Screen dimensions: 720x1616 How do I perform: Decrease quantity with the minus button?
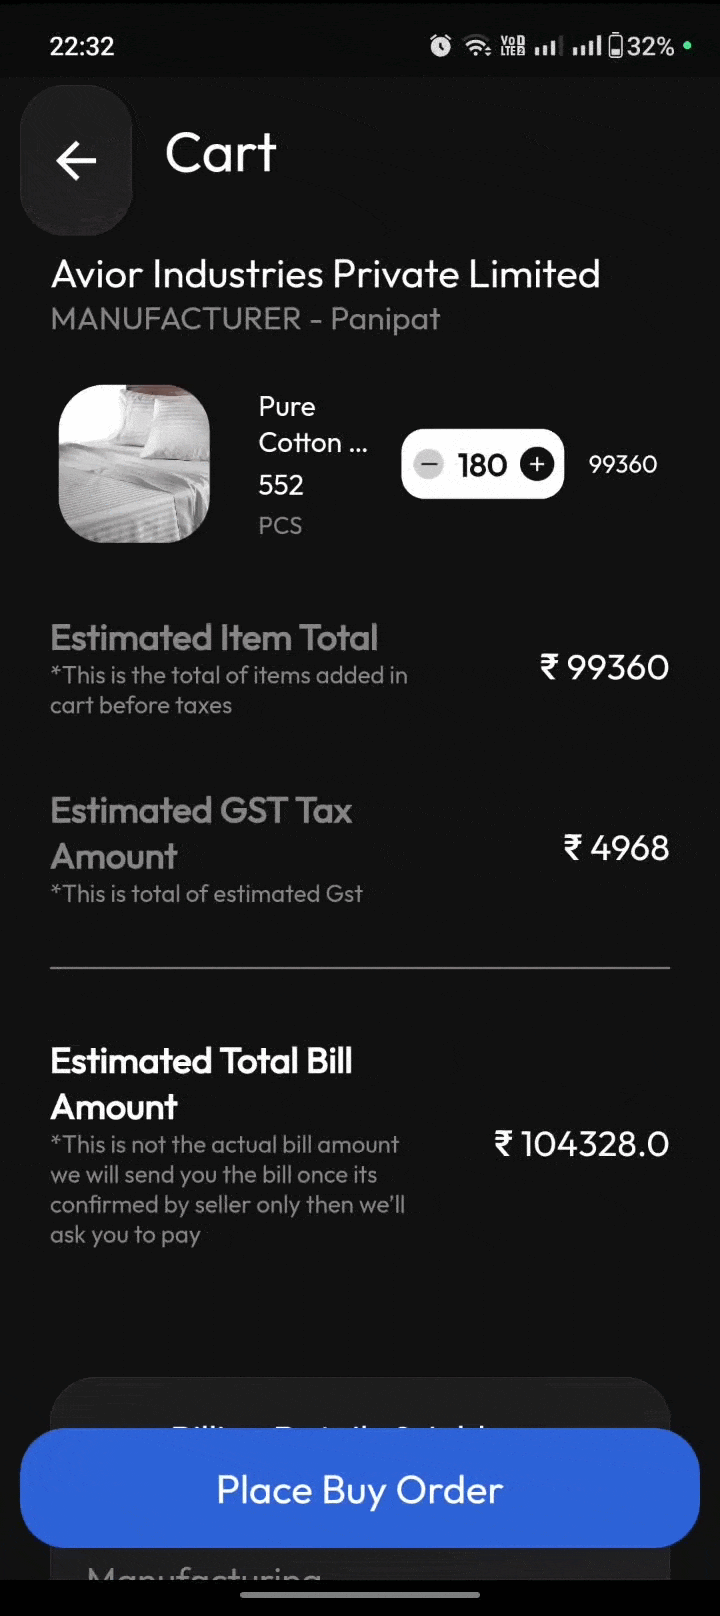coord(428,465)
